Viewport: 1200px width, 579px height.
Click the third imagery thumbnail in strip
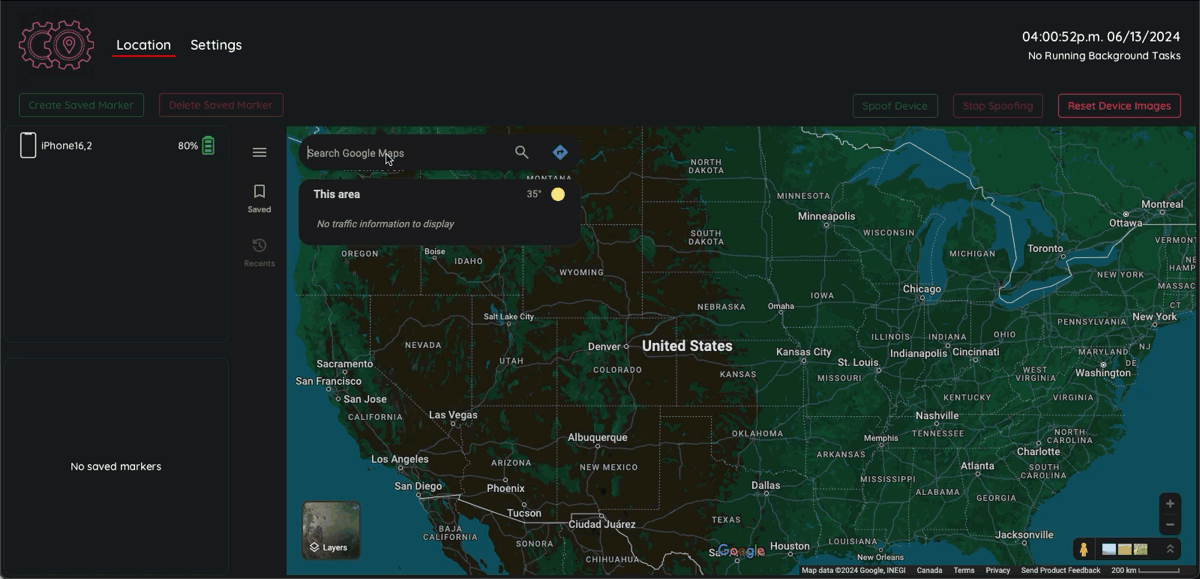(x=1140, y=550)
